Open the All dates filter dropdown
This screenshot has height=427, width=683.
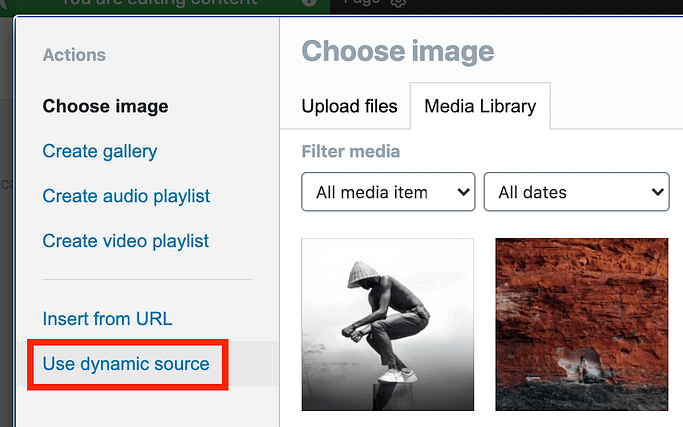(x=576, y=192)
